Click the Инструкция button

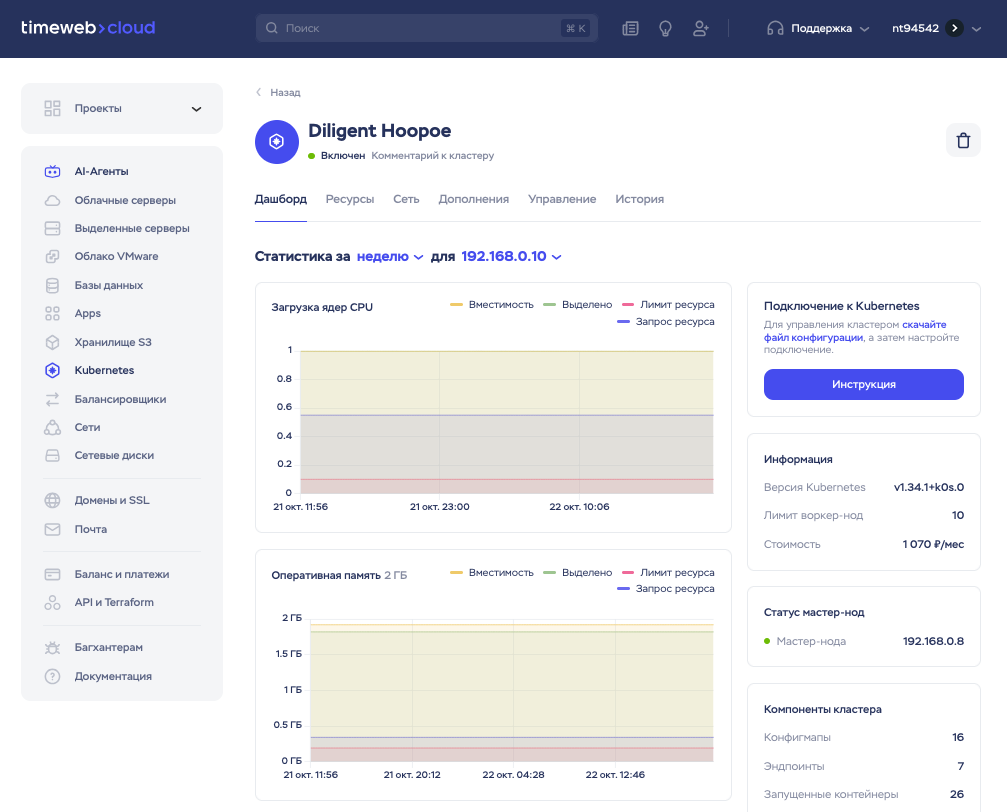tap(863, 384)
